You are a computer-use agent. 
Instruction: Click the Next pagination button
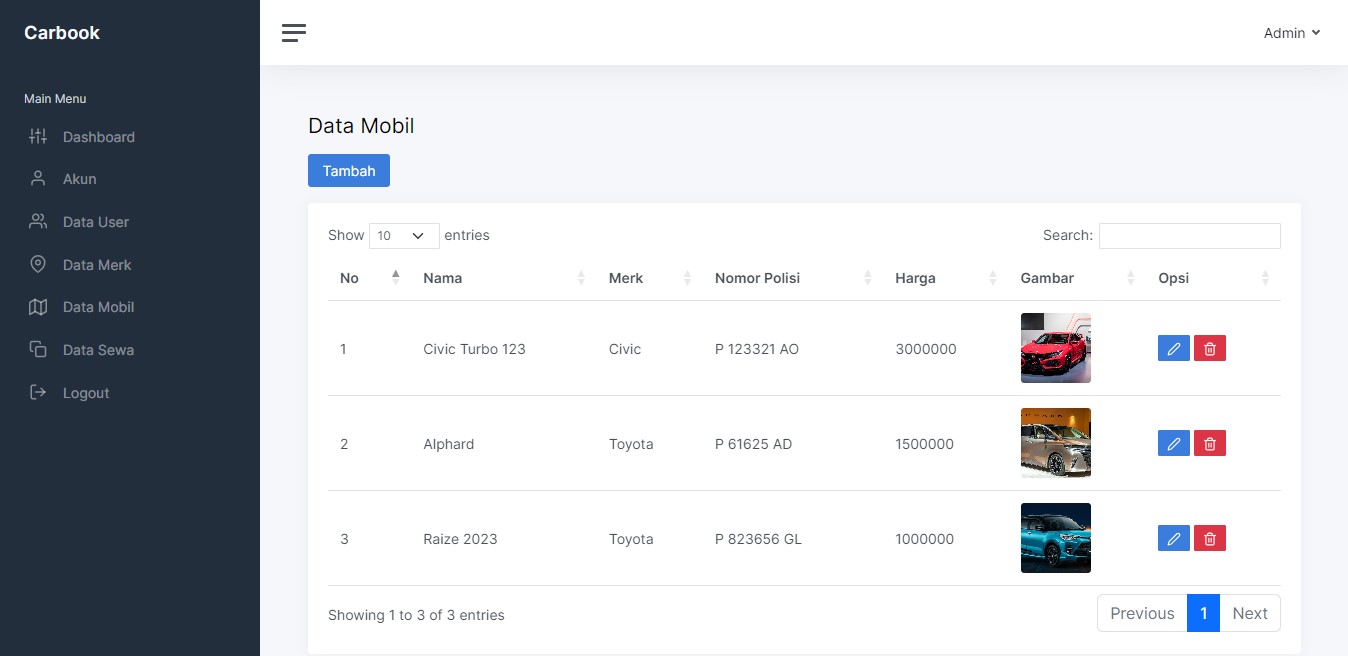[1249, 613]
